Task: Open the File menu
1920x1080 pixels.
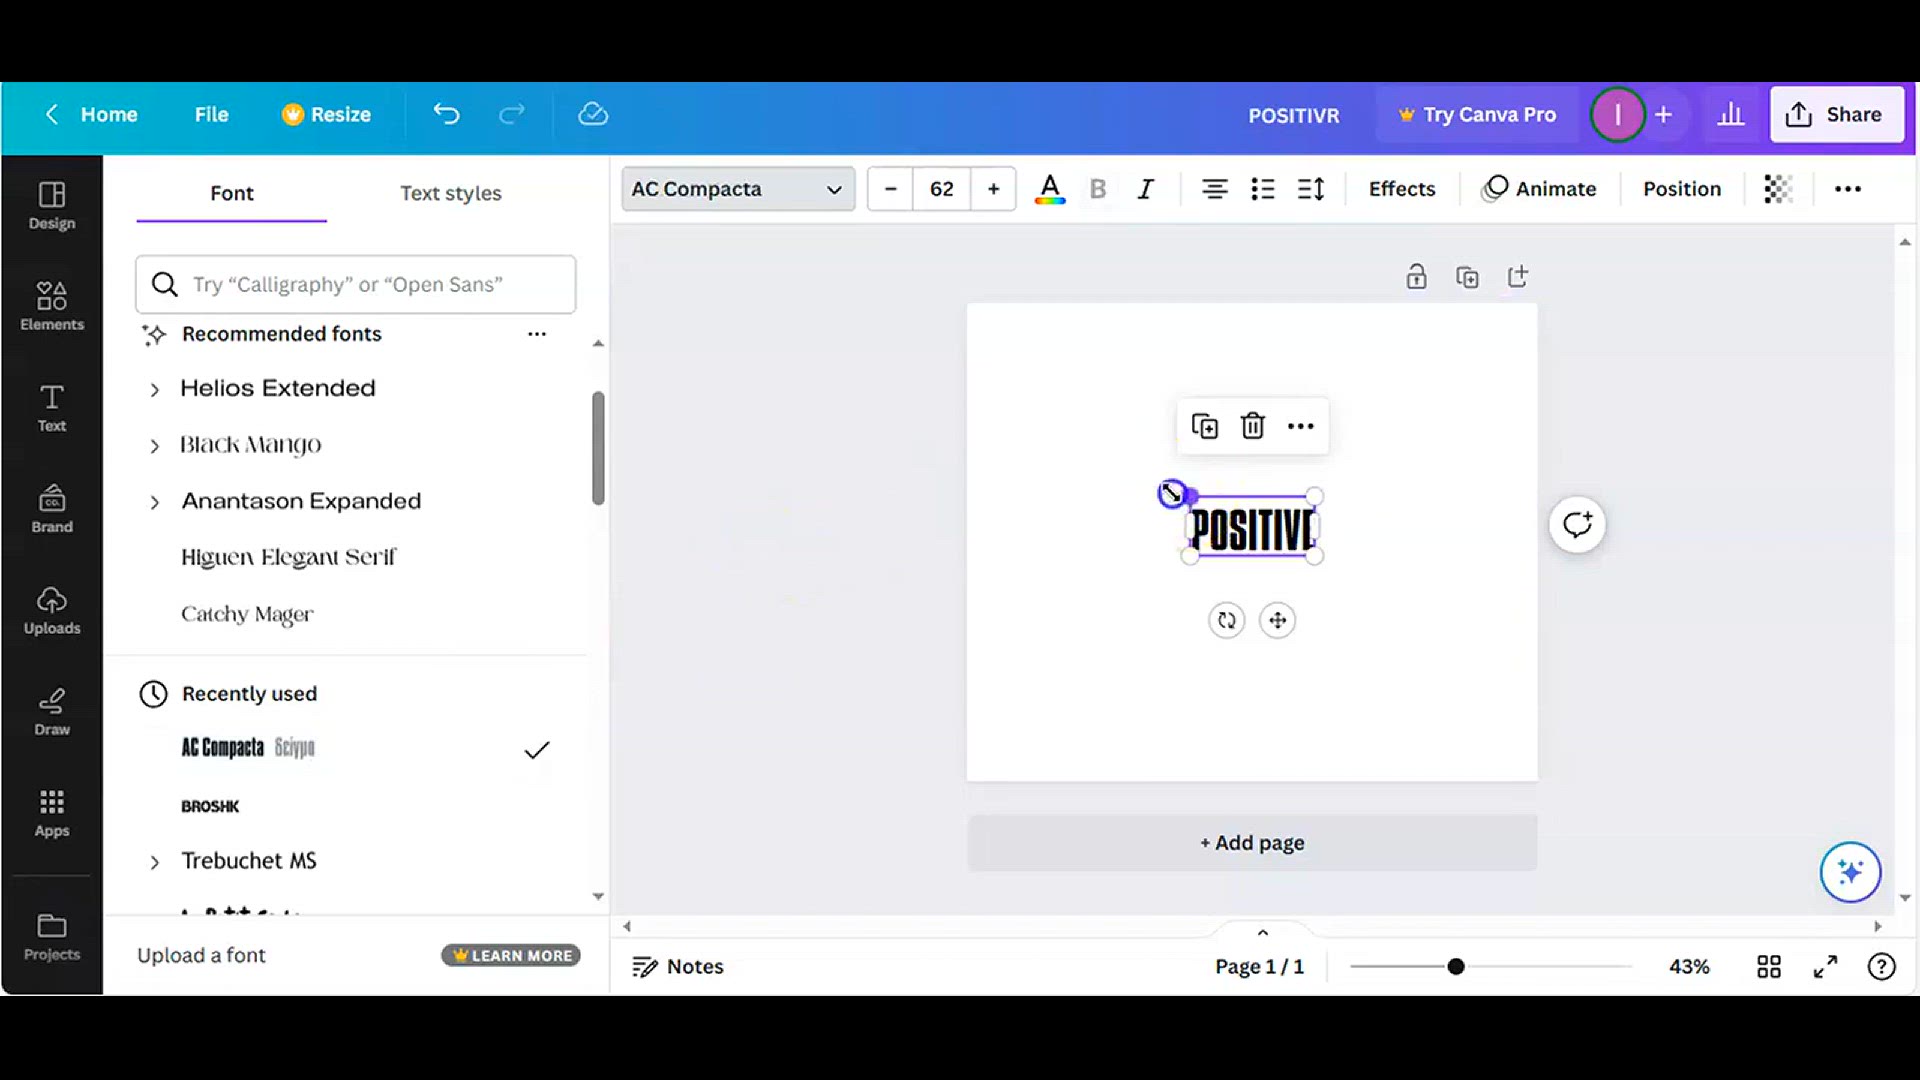Action: coord(211,114)
